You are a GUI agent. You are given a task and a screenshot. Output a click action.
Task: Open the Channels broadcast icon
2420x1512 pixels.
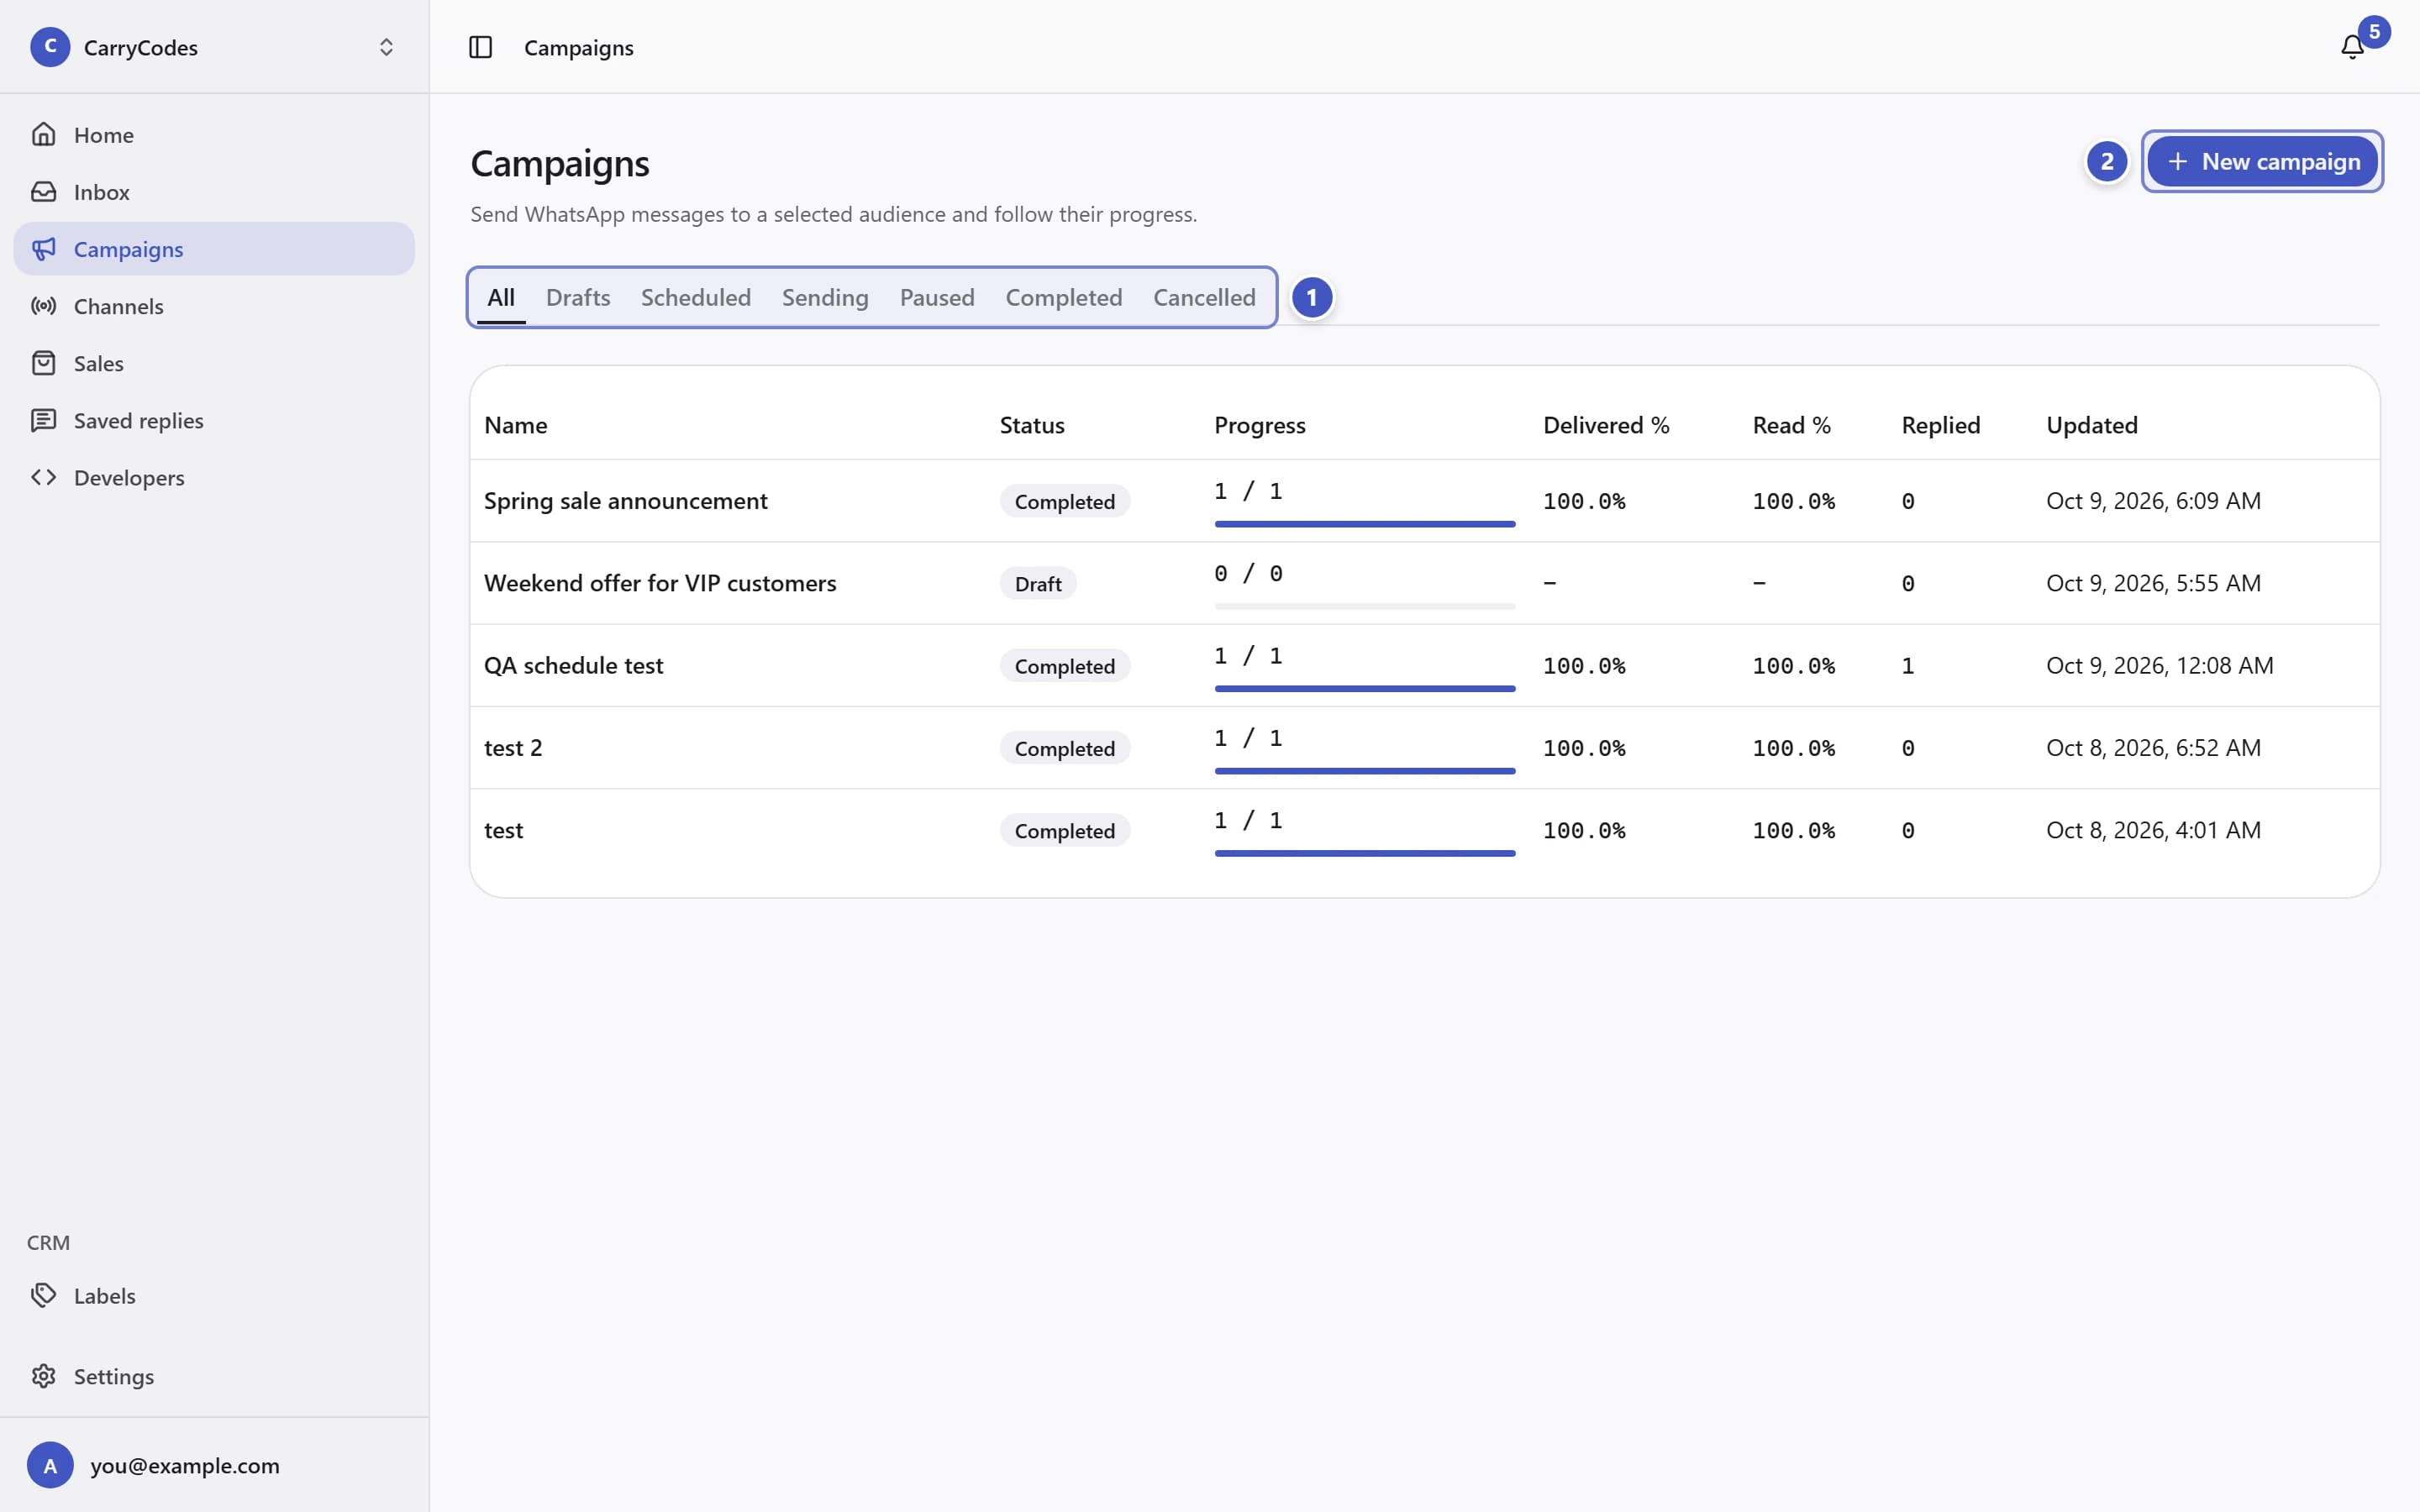(43, 306)
